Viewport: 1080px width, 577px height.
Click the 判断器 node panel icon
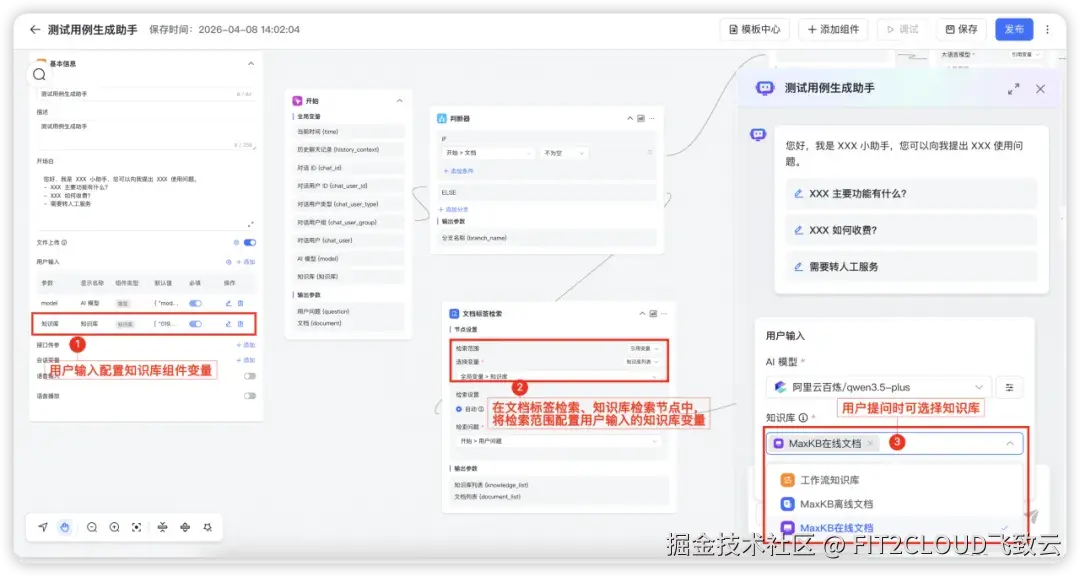pyautogui.click(x=641, y=118)
